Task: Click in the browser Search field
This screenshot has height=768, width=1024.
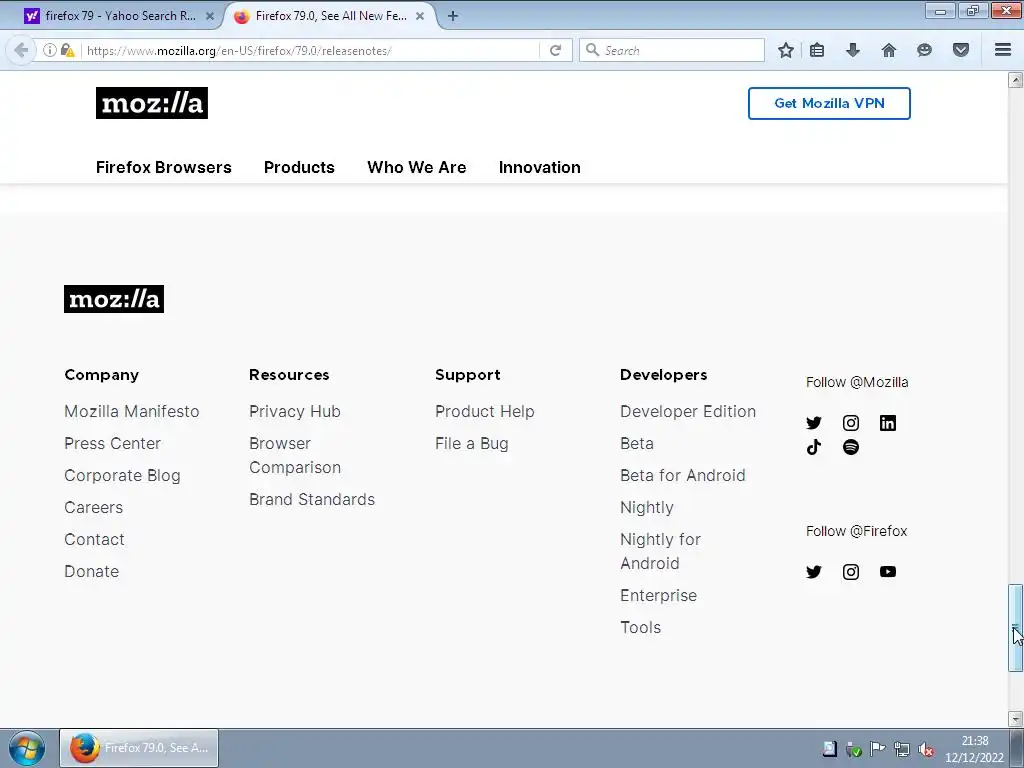Action: pyautogui.click(x=672, y=50)
